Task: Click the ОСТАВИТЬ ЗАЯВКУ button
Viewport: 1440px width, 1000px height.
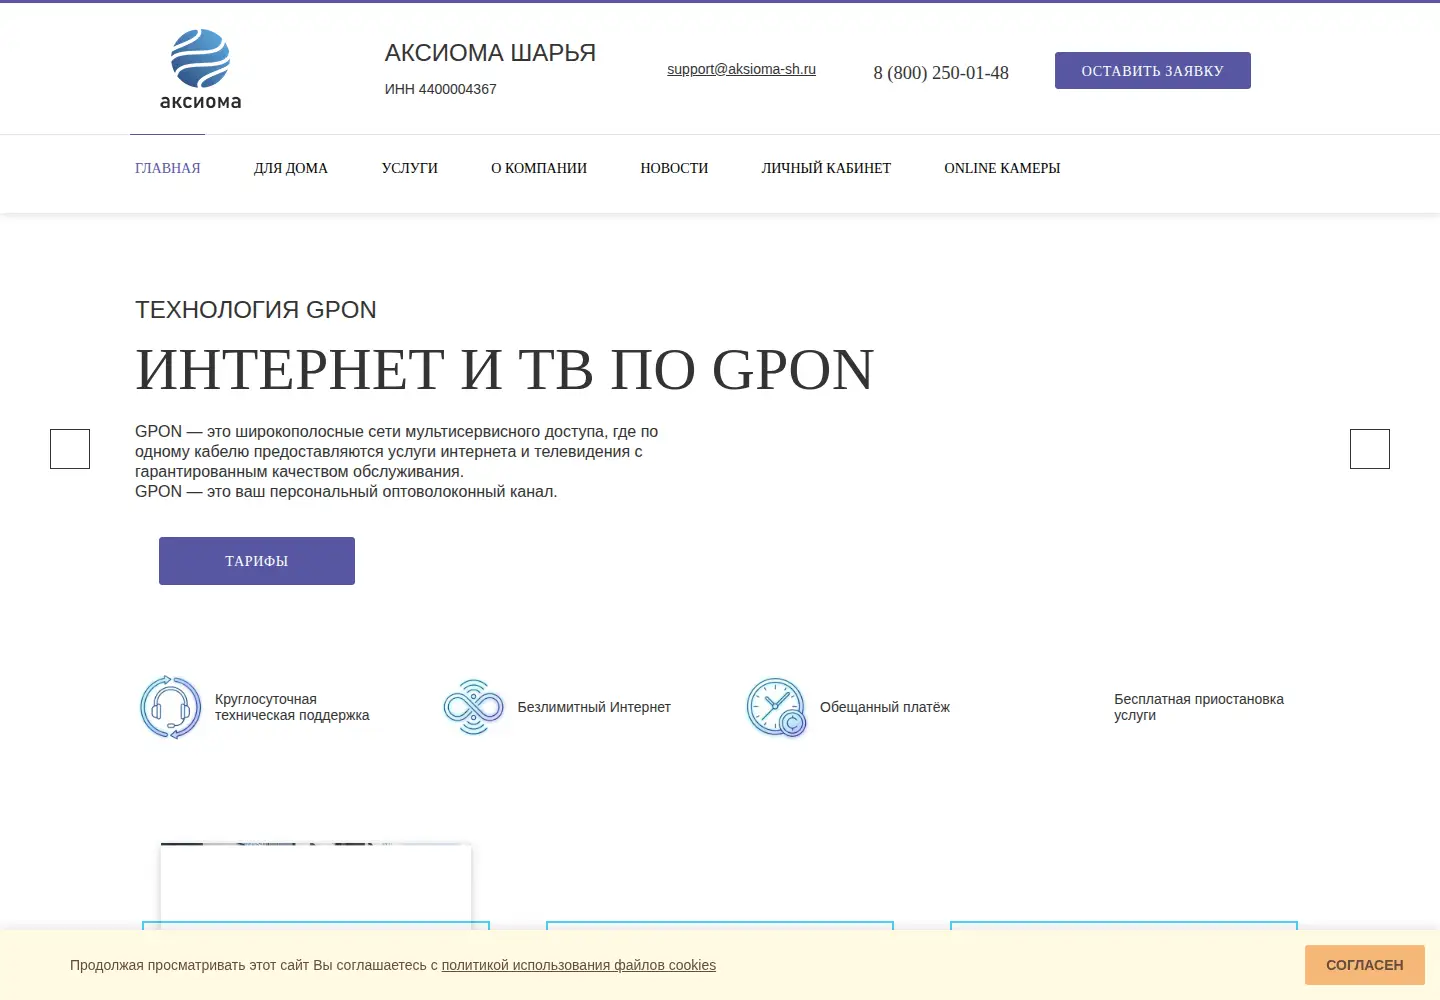Action: pyautogui.click(x=1153, y=71)
